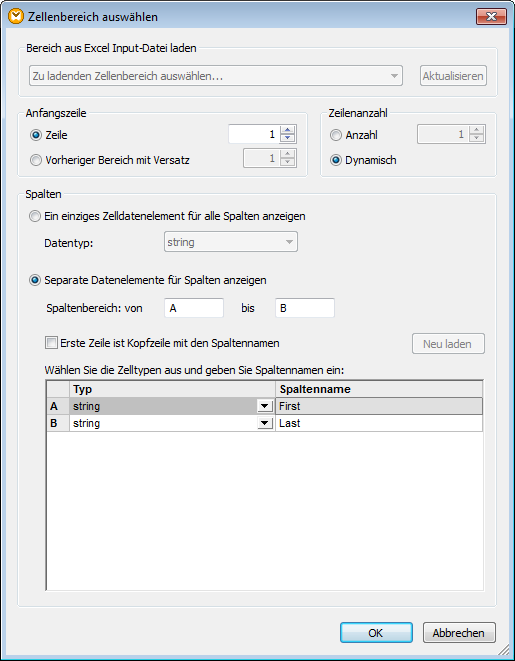Click the First column name cell

pos(379,406)
